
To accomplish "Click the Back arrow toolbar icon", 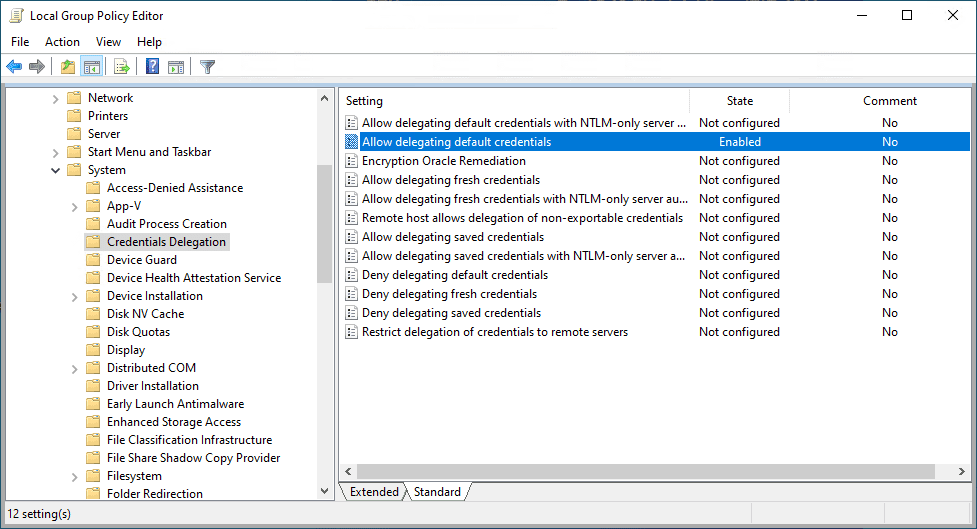I will (x=14, y=67).
